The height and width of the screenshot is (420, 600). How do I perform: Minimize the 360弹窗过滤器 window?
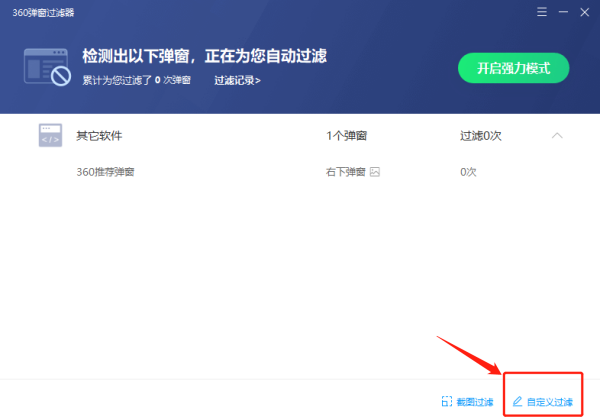(x=563, y=12)
